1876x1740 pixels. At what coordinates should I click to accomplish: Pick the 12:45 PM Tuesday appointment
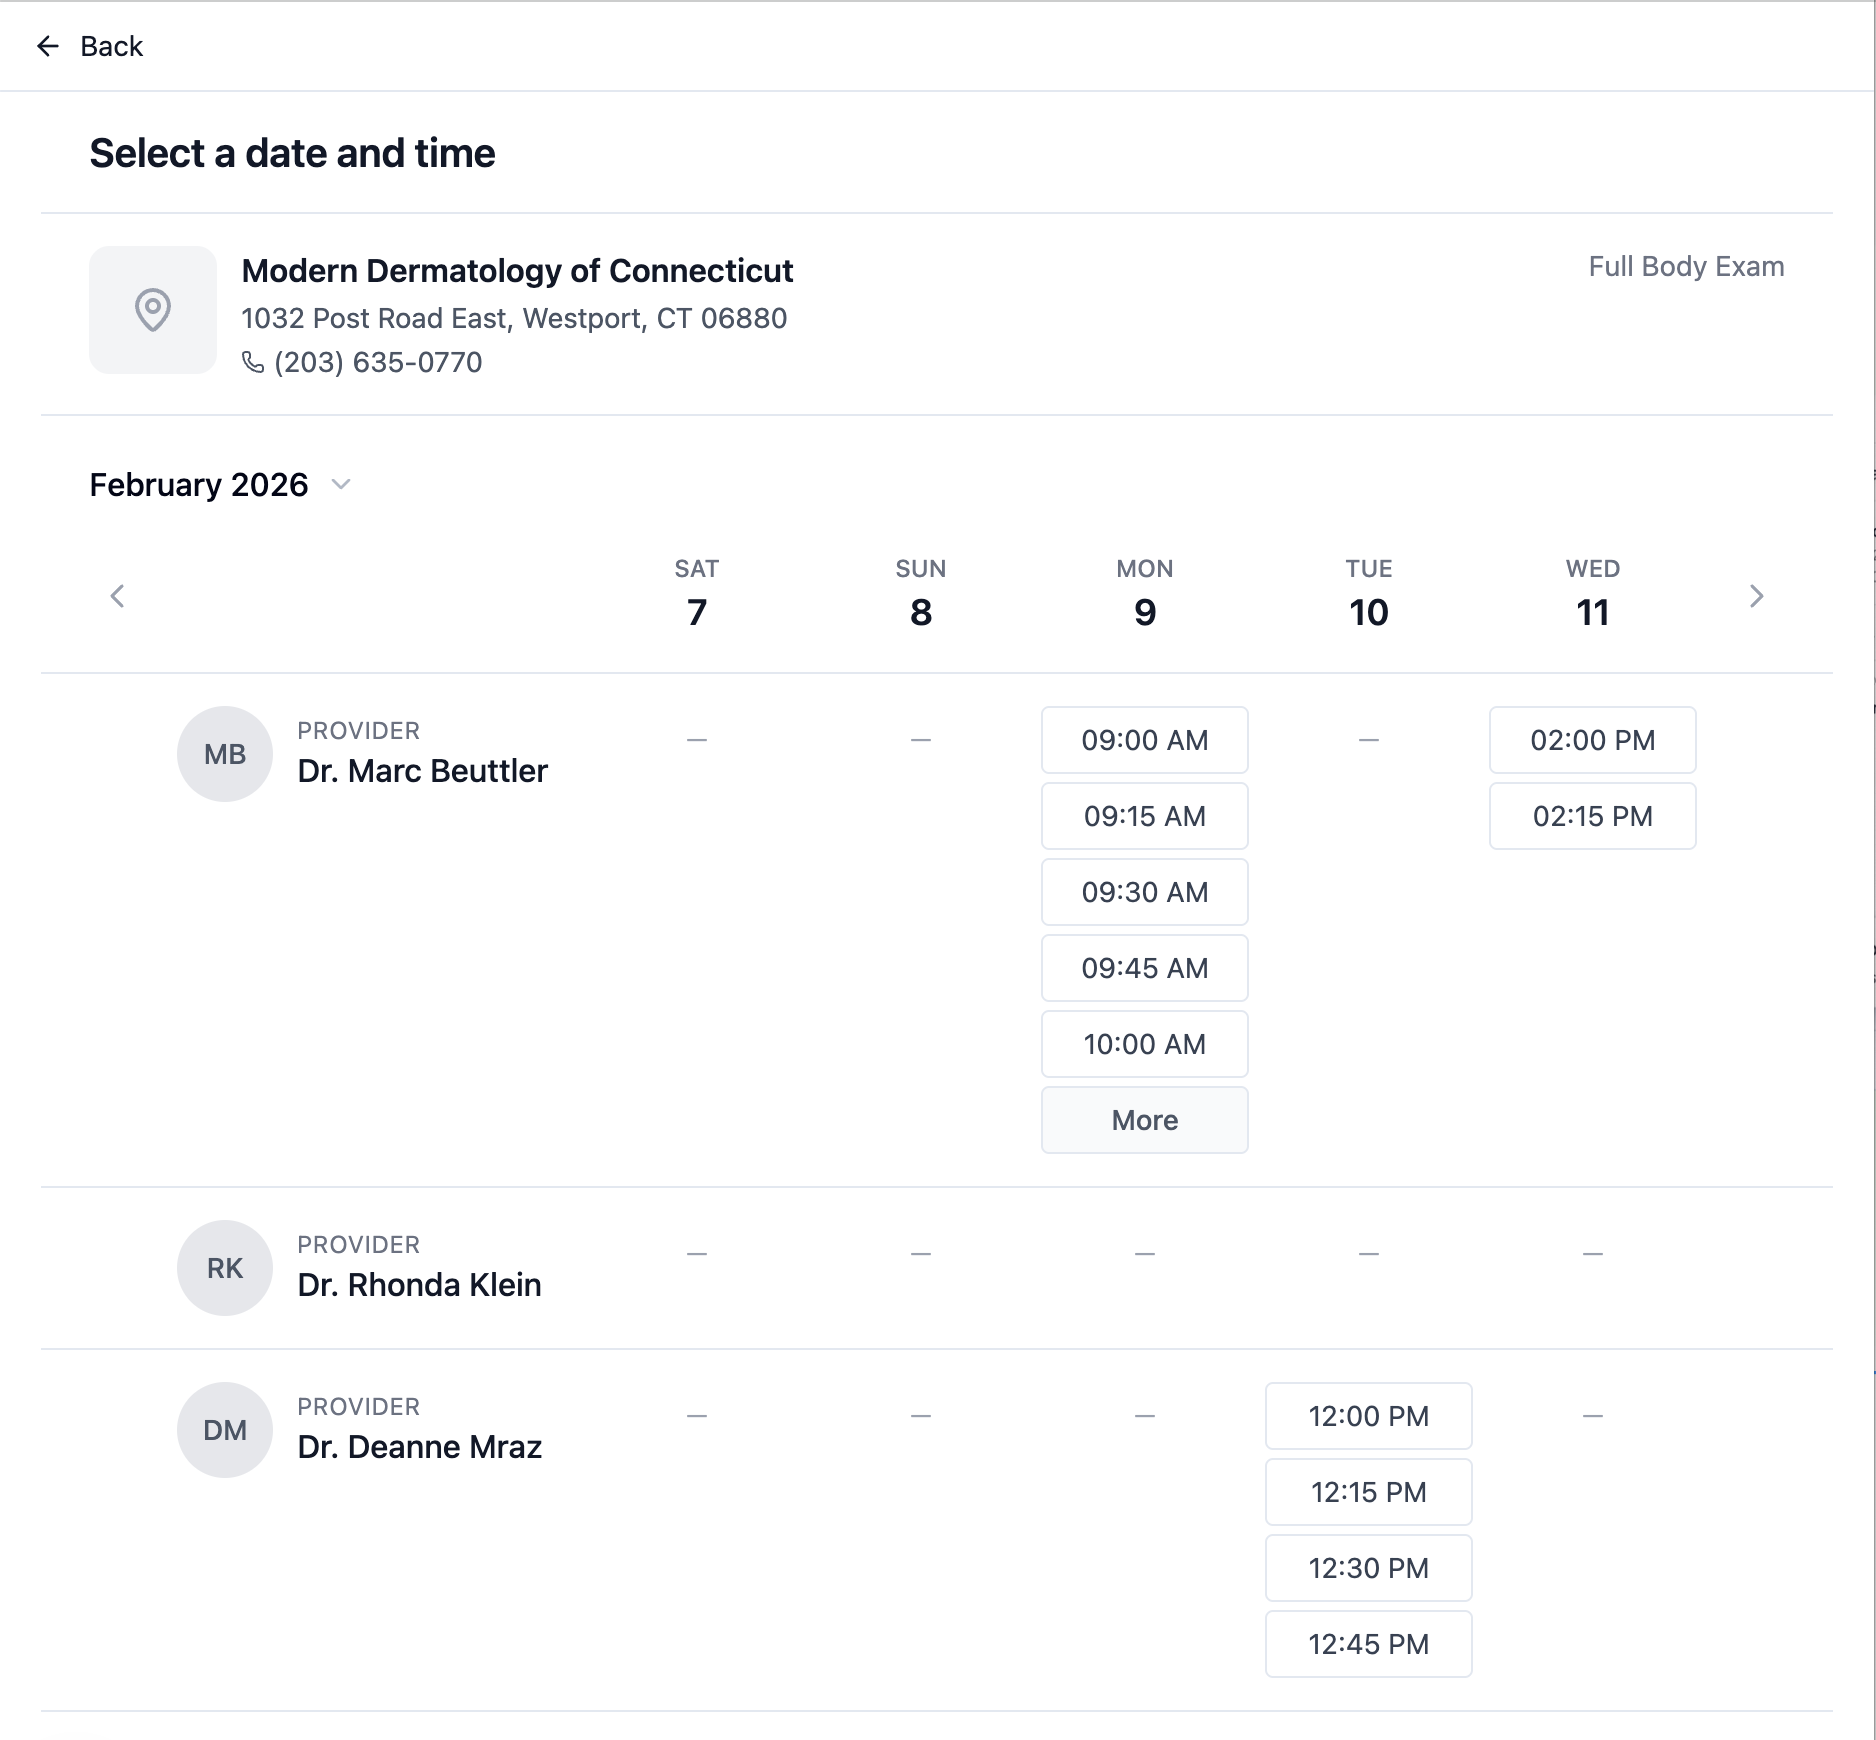point(1368,1644)
